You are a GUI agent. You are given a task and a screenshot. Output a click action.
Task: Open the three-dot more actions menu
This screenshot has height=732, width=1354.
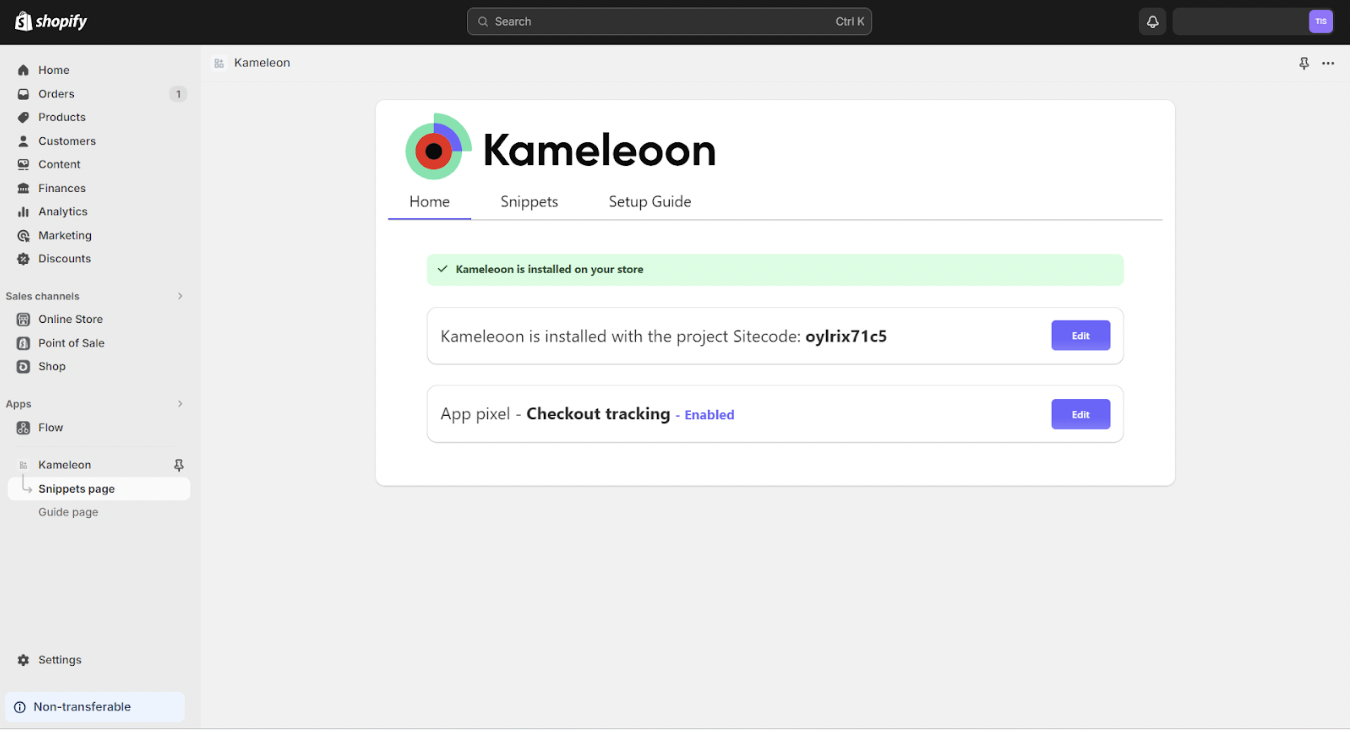1328,63
